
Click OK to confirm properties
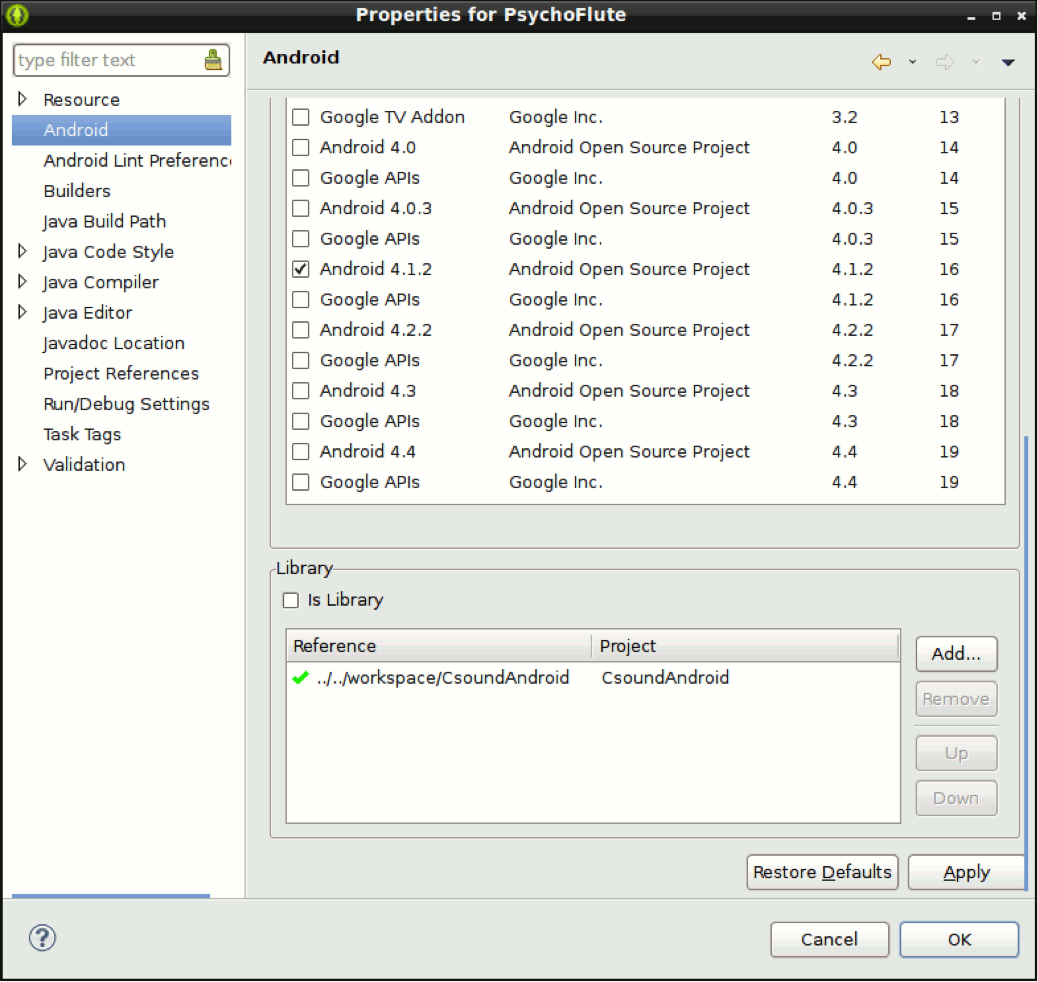(959, 940)
